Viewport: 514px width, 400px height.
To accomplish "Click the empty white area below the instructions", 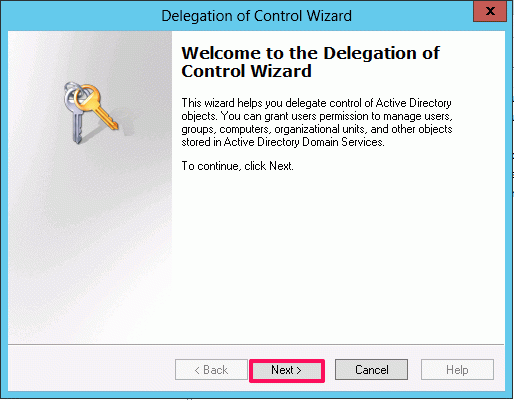I will pos(337,257).
